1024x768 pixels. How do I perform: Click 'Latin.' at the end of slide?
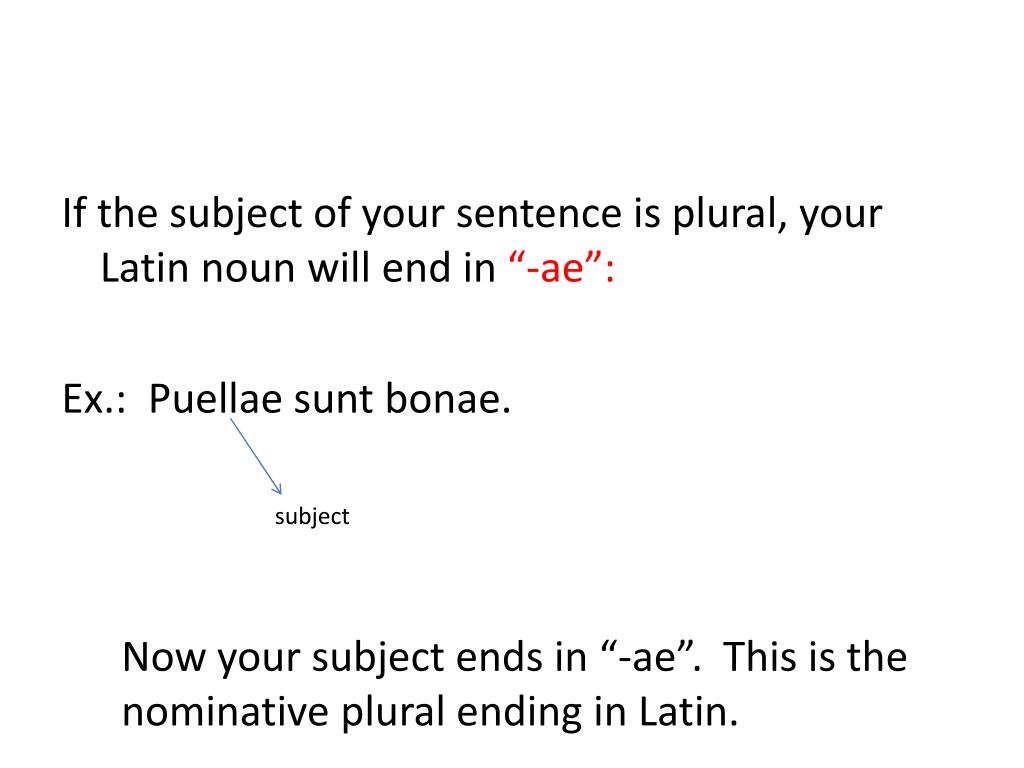[x=688, y=711]
